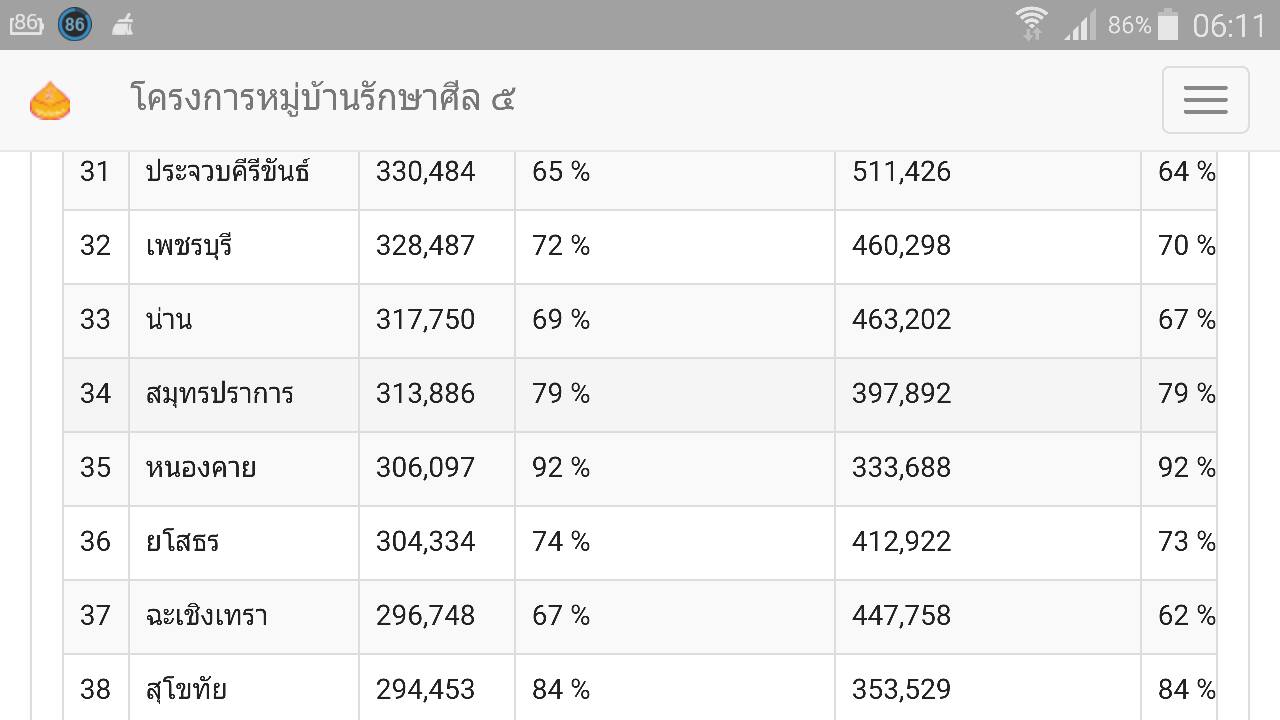Tap the orange site logo icon
This screenshot has width=1280, height=720.
pos(49,101)
